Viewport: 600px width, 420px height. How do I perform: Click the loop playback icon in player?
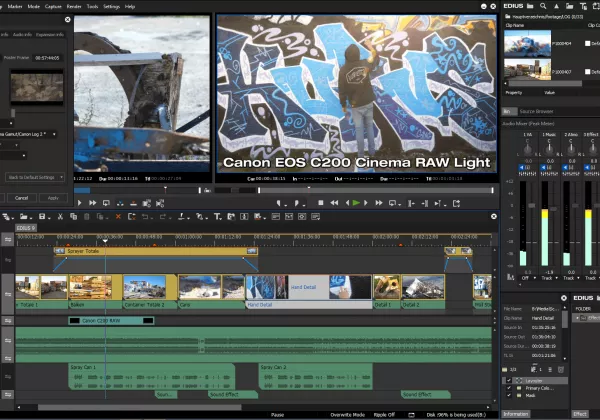click(106, 203)
